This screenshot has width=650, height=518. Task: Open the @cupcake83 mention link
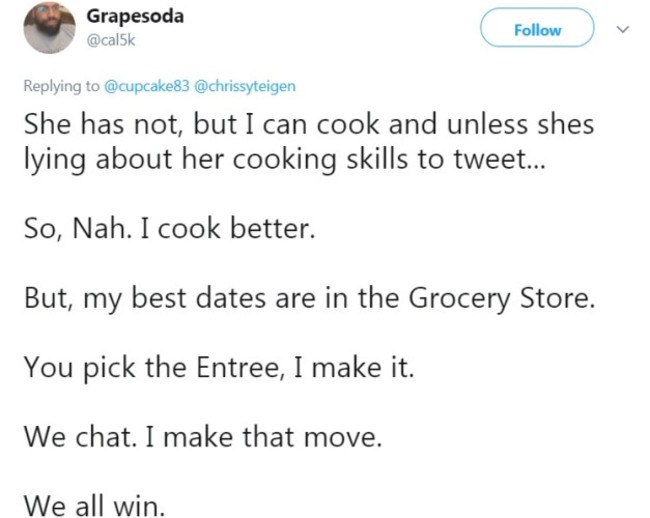pos(146,86)
